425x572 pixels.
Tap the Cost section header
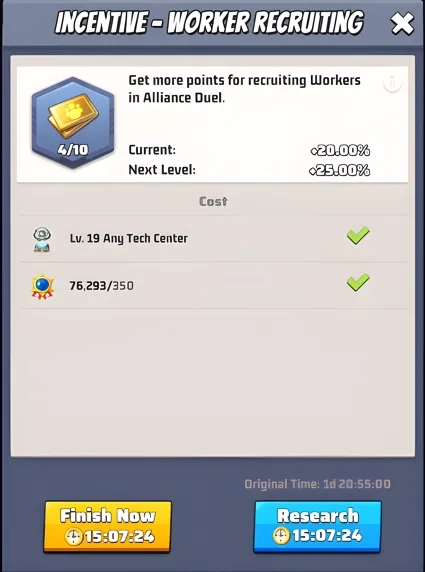pyautogui.click(x=213, y=201)
